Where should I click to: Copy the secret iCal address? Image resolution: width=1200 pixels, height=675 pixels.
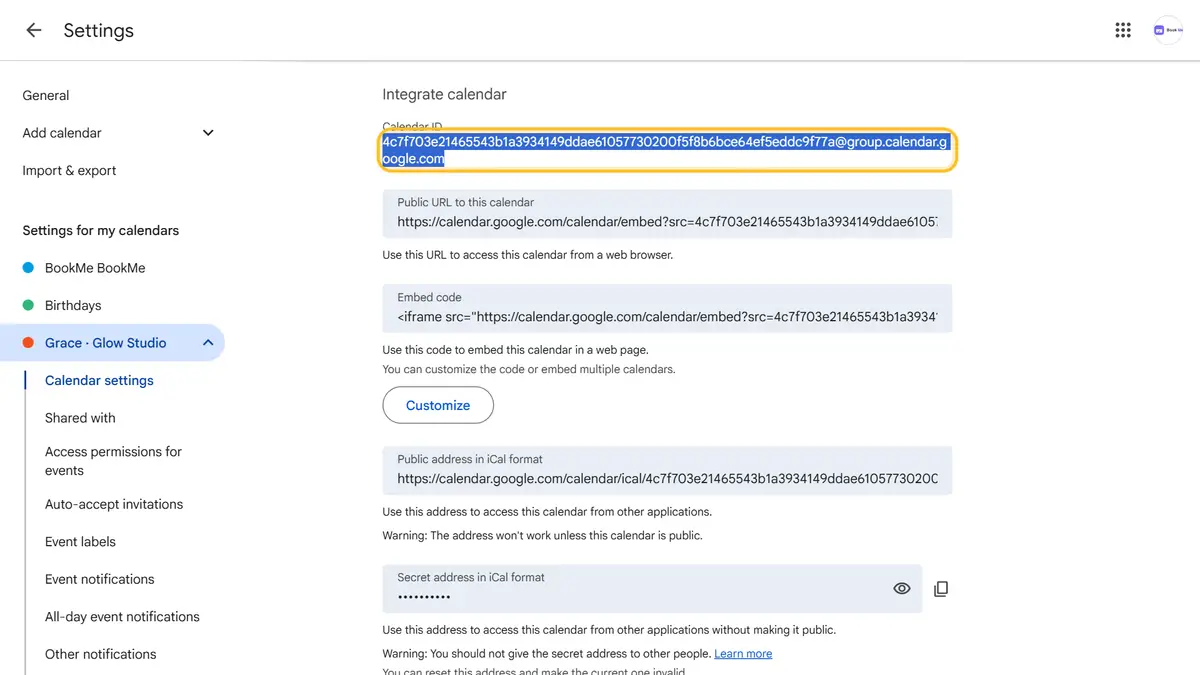point(941,589)
